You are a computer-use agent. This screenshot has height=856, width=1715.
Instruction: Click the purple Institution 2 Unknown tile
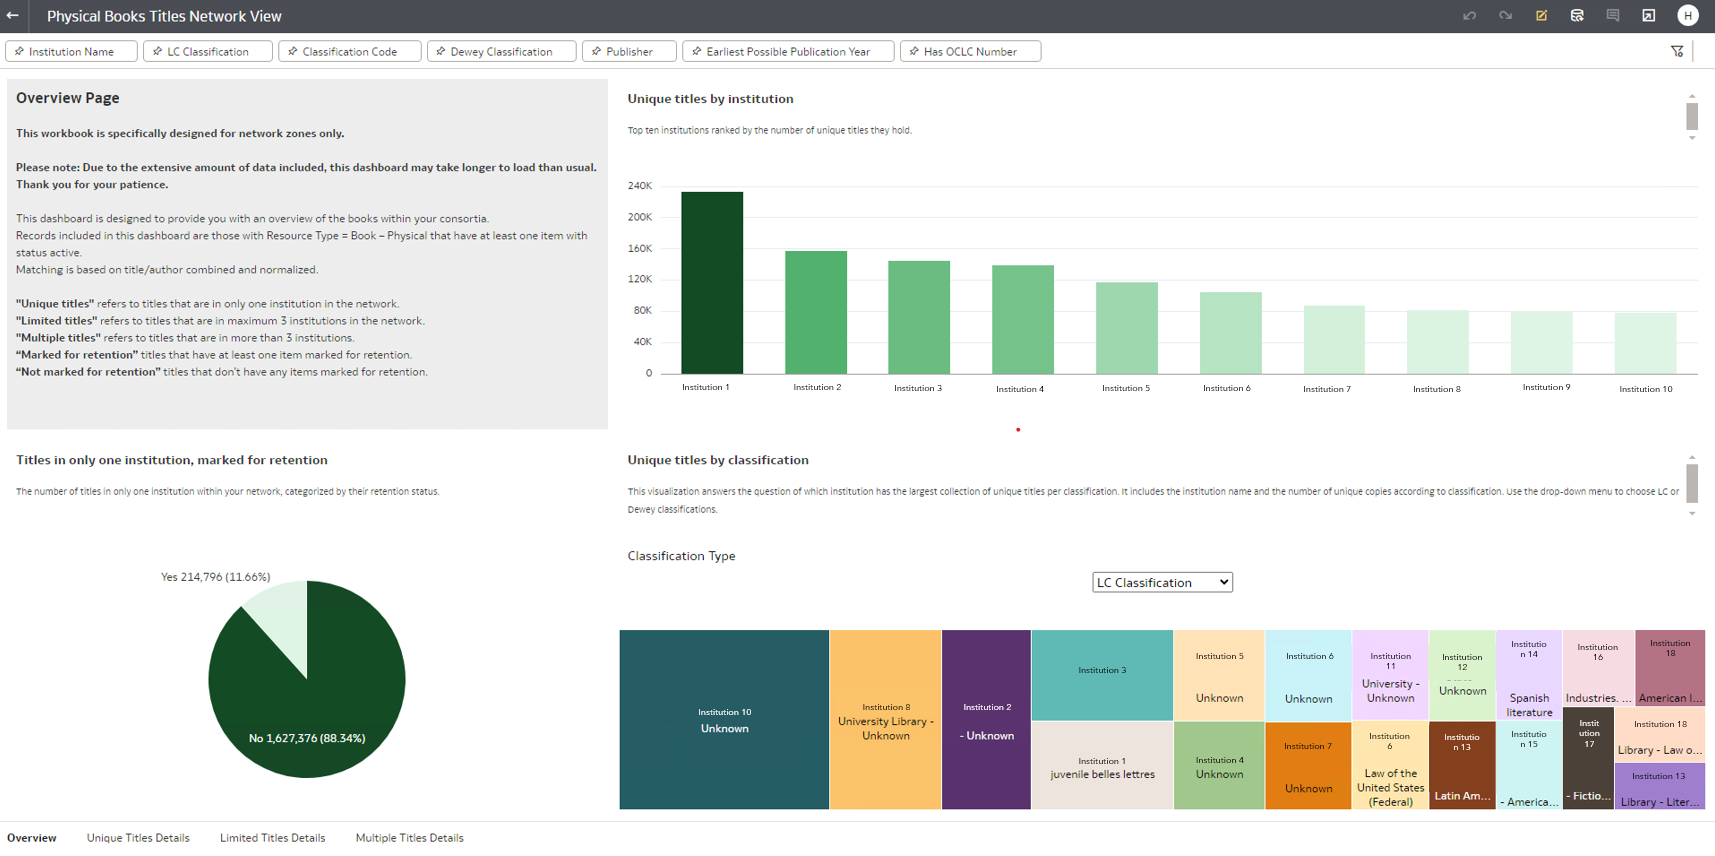[986, 720]
